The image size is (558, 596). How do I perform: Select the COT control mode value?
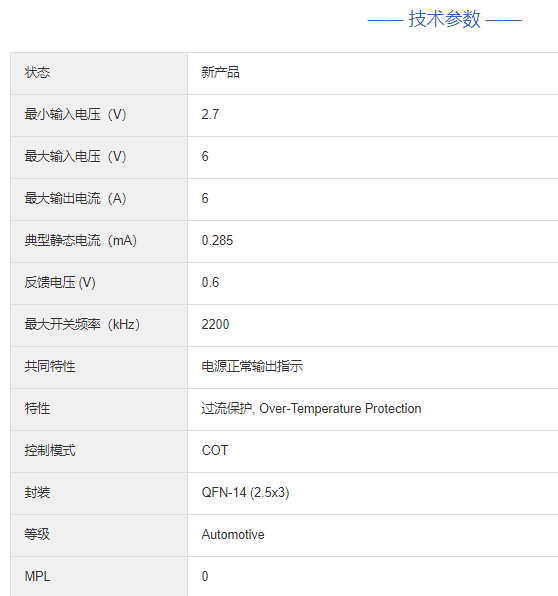point(215,450)
